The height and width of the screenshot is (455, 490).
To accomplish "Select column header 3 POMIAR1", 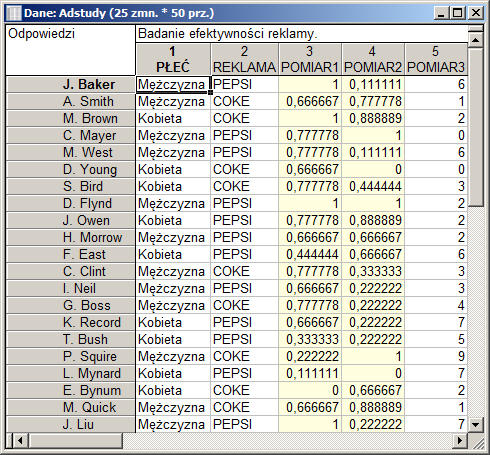I will tap(310, 59).
